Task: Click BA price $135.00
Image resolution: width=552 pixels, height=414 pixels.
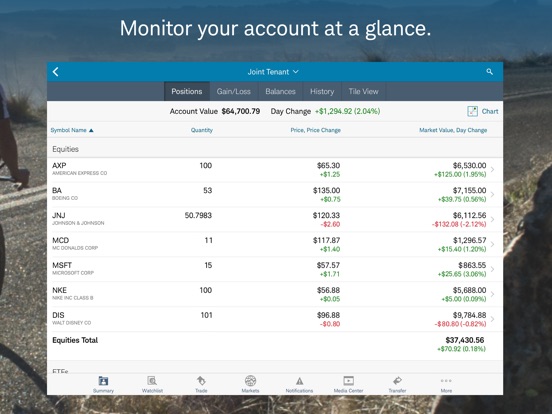Action: point(326,190)
